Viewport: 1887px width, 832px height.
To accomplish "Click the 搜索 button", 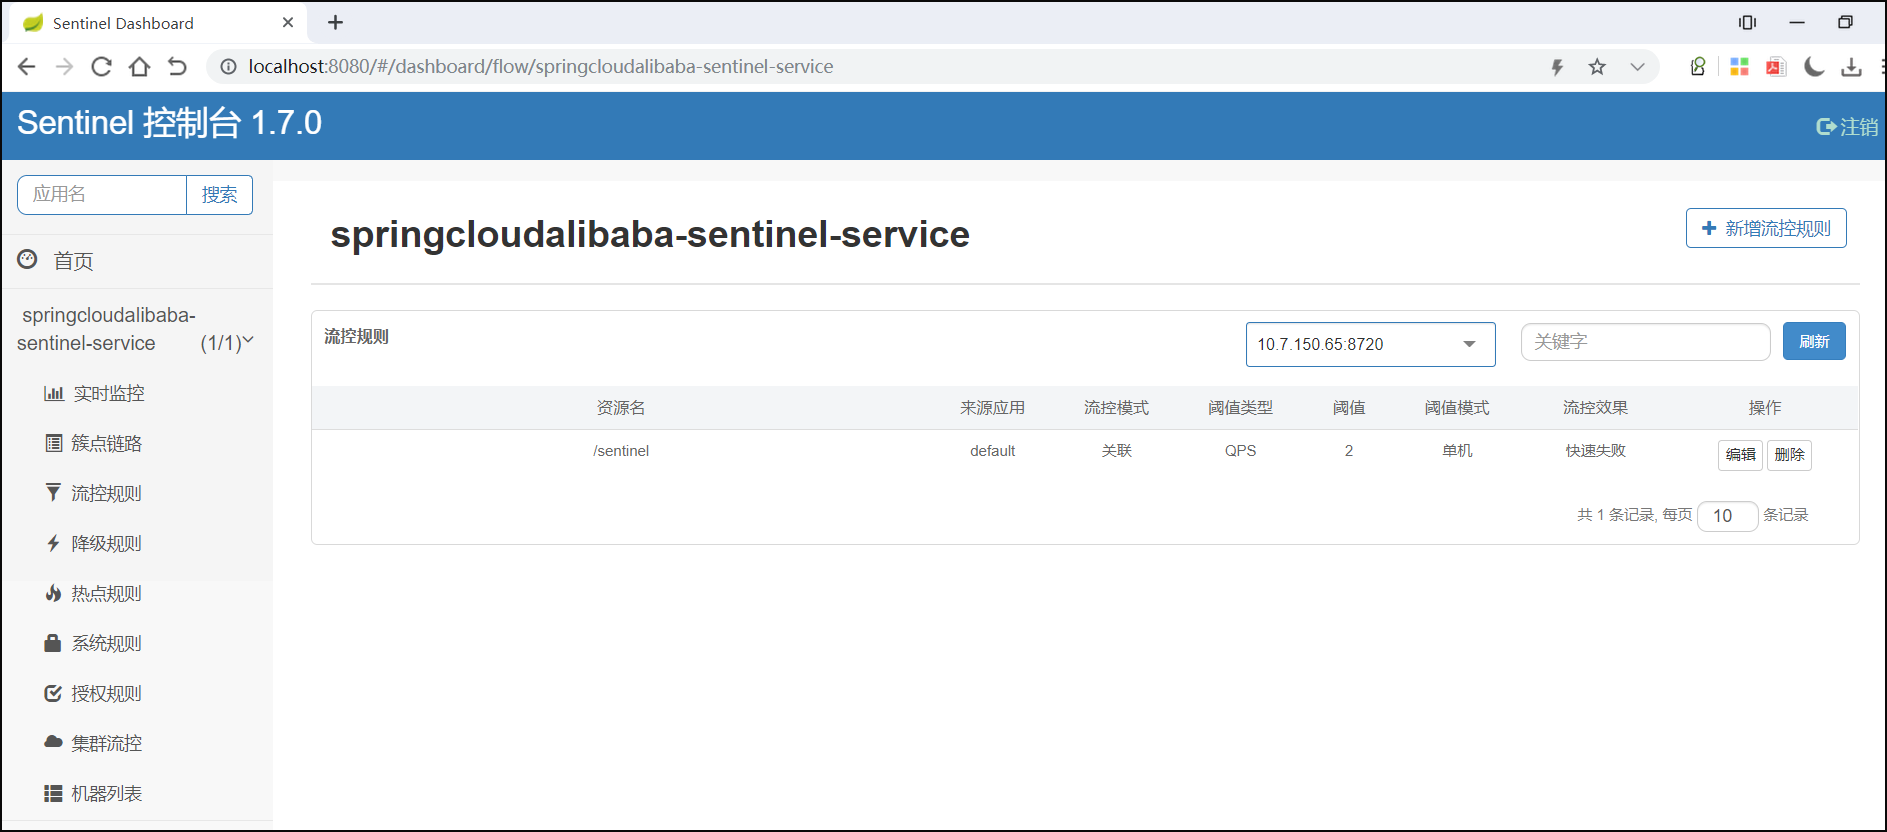I will [x=220, y=195].
